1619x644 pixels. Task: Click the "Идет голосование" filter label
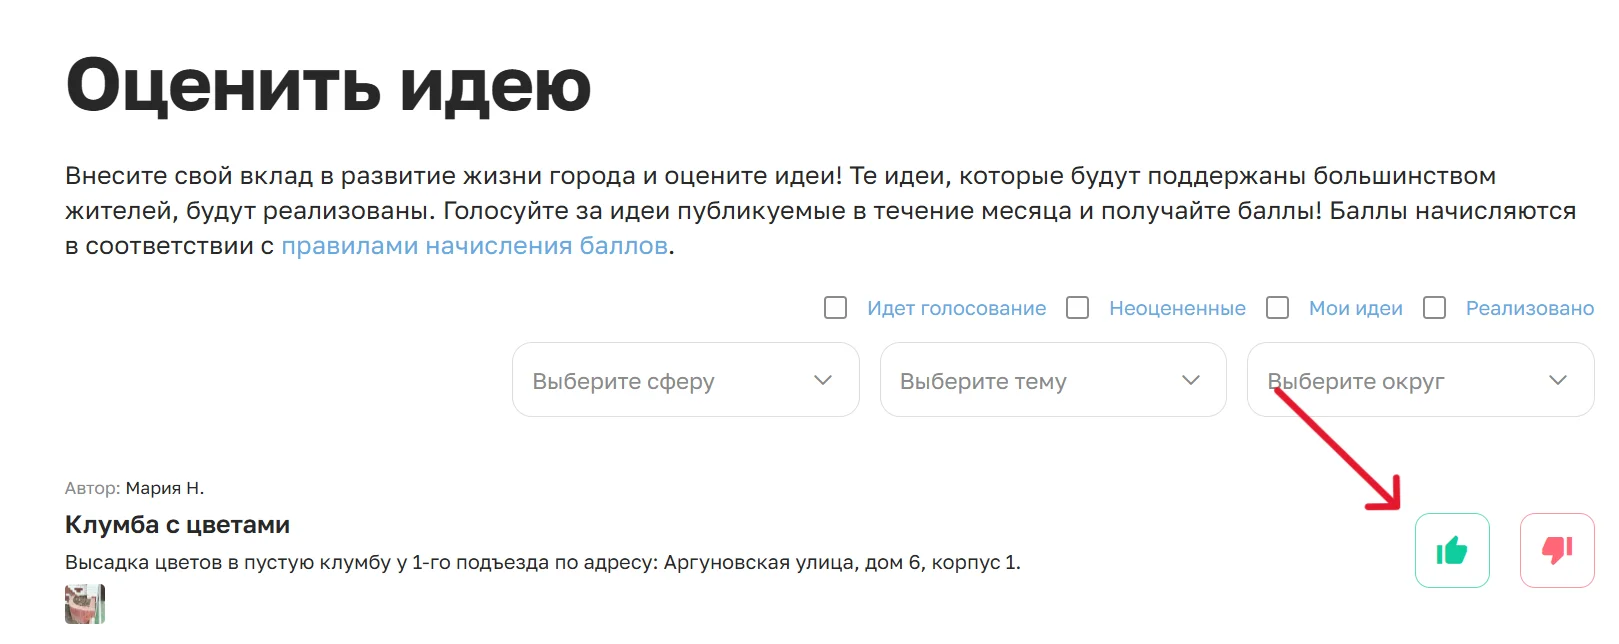coord(957,309)
